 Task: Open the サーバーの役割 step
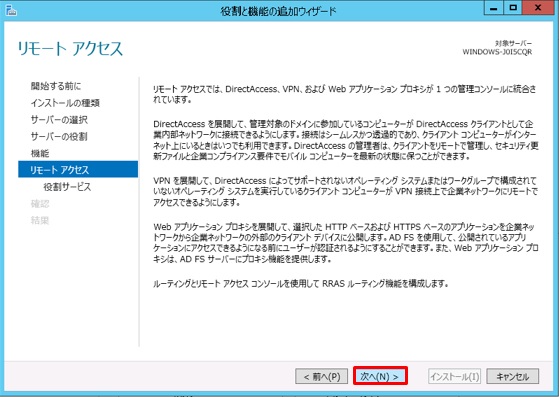click(x=59, y=136)
